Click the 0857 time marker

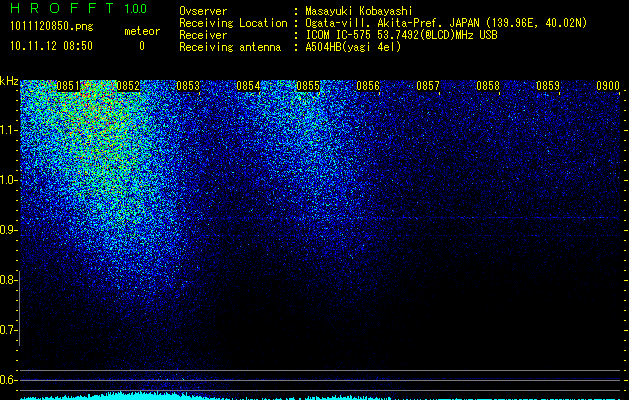tap(428, 86)
